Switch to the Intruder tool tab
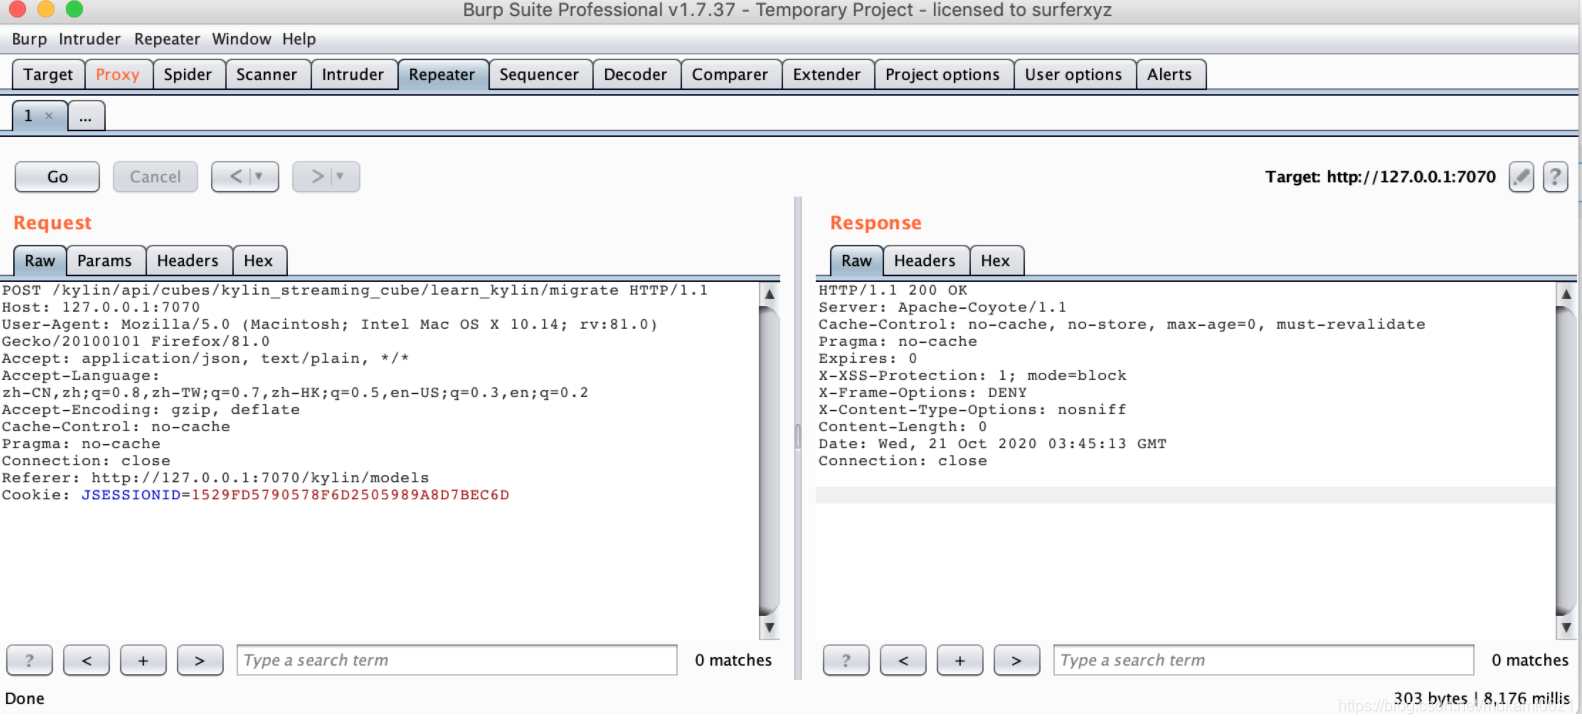This screenshot has width=1582, height=724. [353, 75]
